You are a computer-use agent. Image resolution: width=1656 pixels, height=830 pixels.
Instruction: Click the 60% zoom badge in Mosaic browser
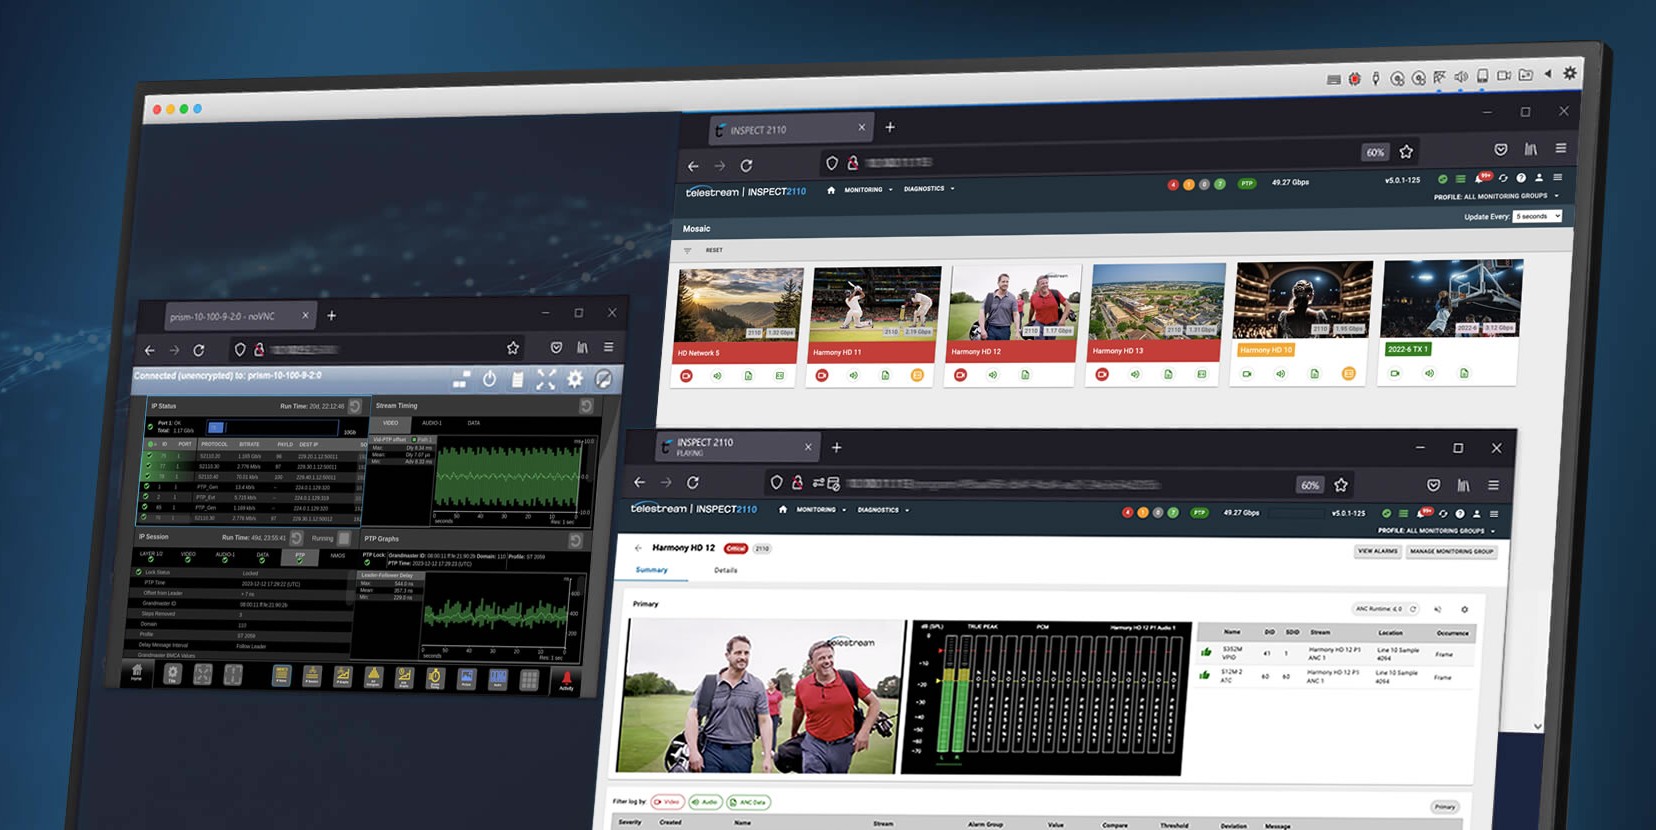(x=1376, y=152)
